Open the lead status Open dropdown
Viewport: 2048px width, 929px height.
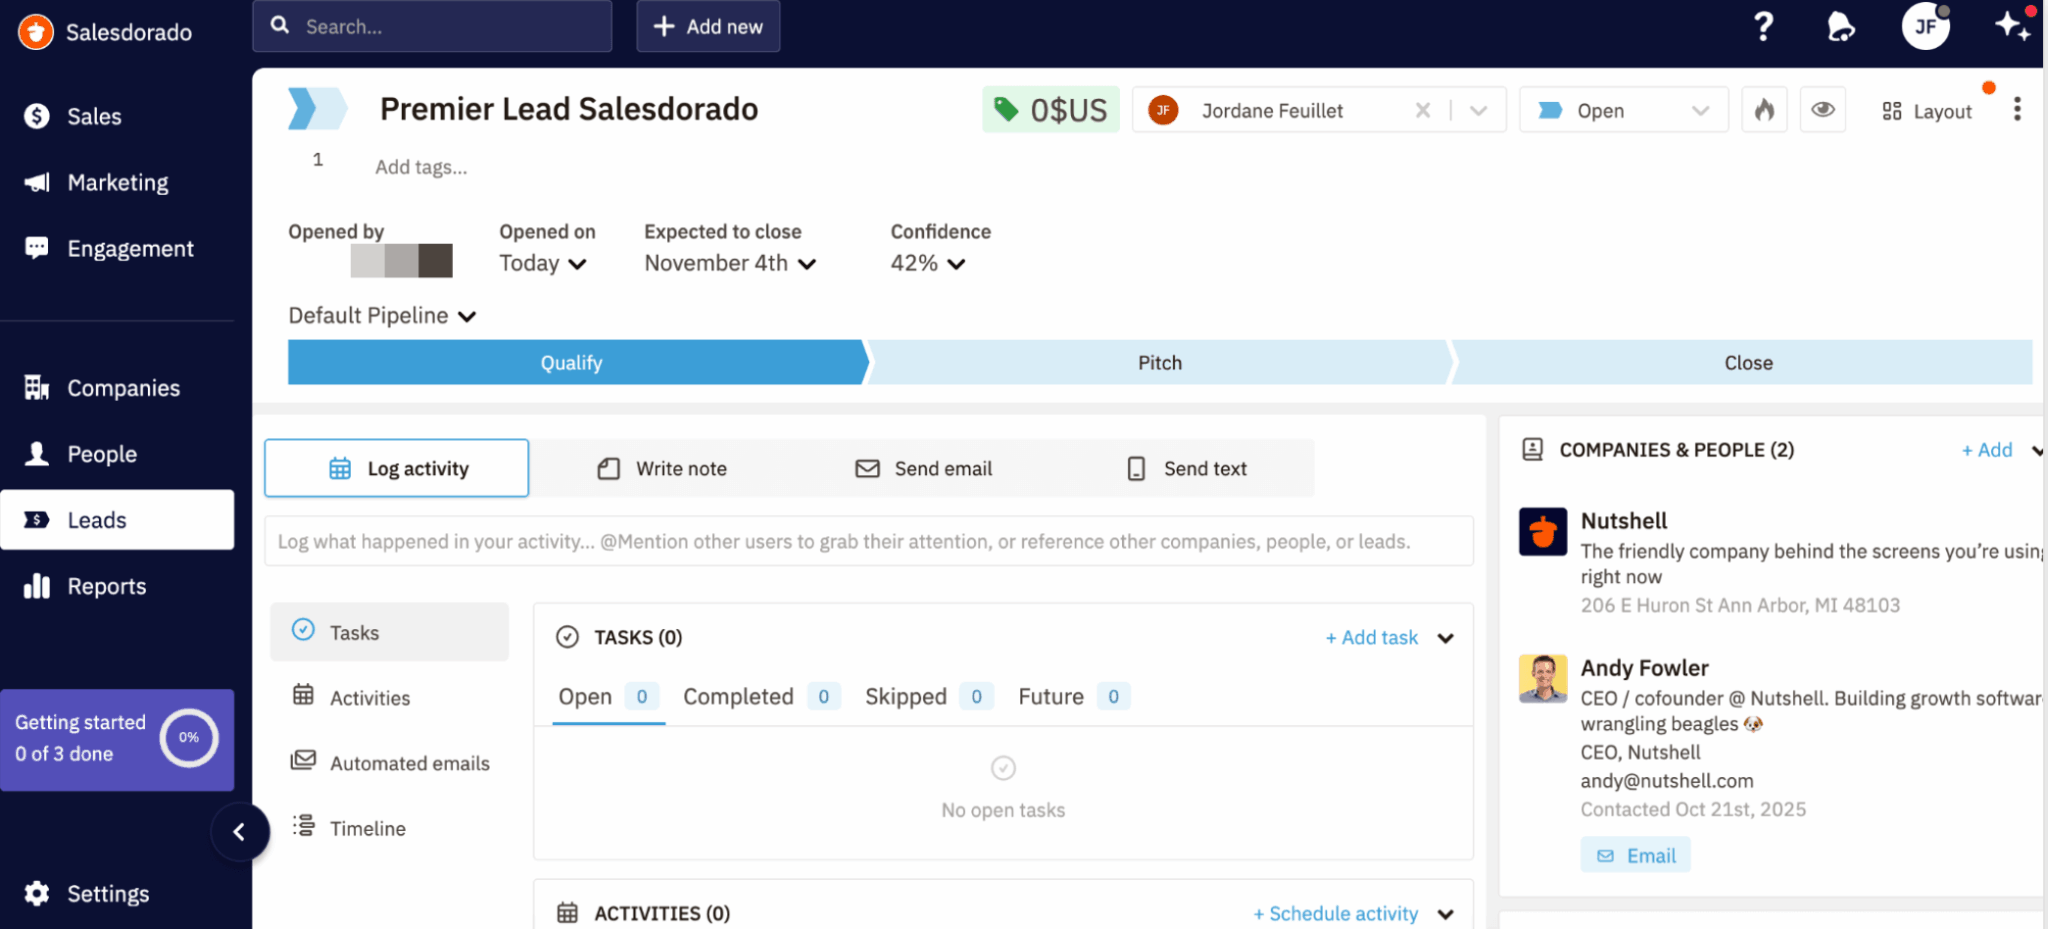[x=1622, y=110]
